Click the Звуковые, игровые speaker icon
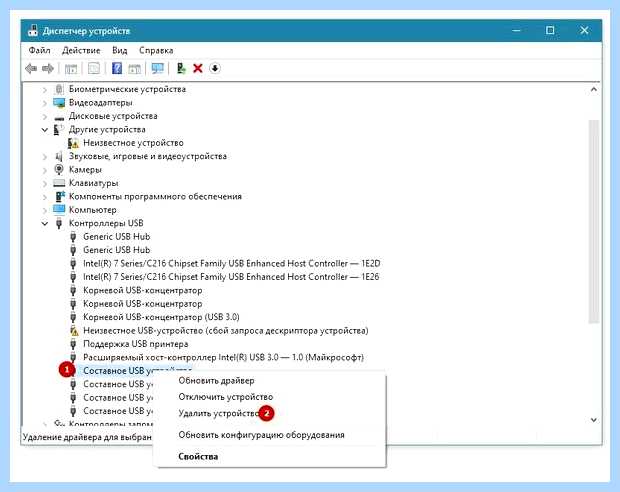Viewport: 620px width, 492px height. tap(59, 156)
